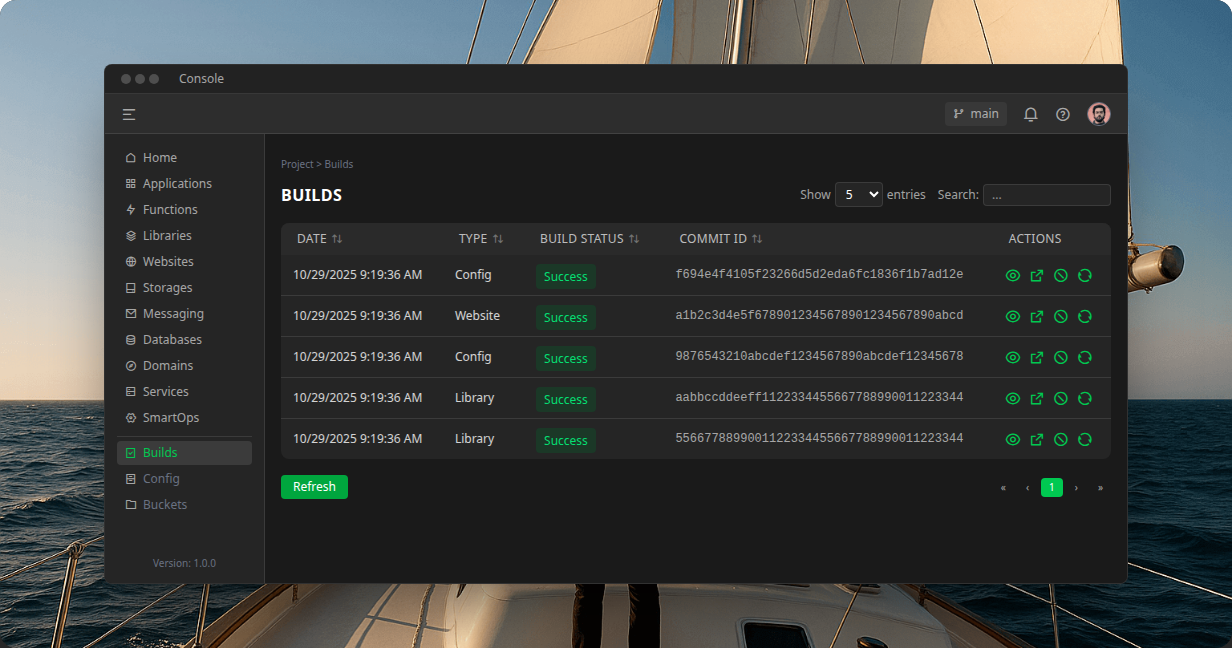Select page 1 in pagination
This screenshot has width=1232, height=648.
[x=1051, y=487]
